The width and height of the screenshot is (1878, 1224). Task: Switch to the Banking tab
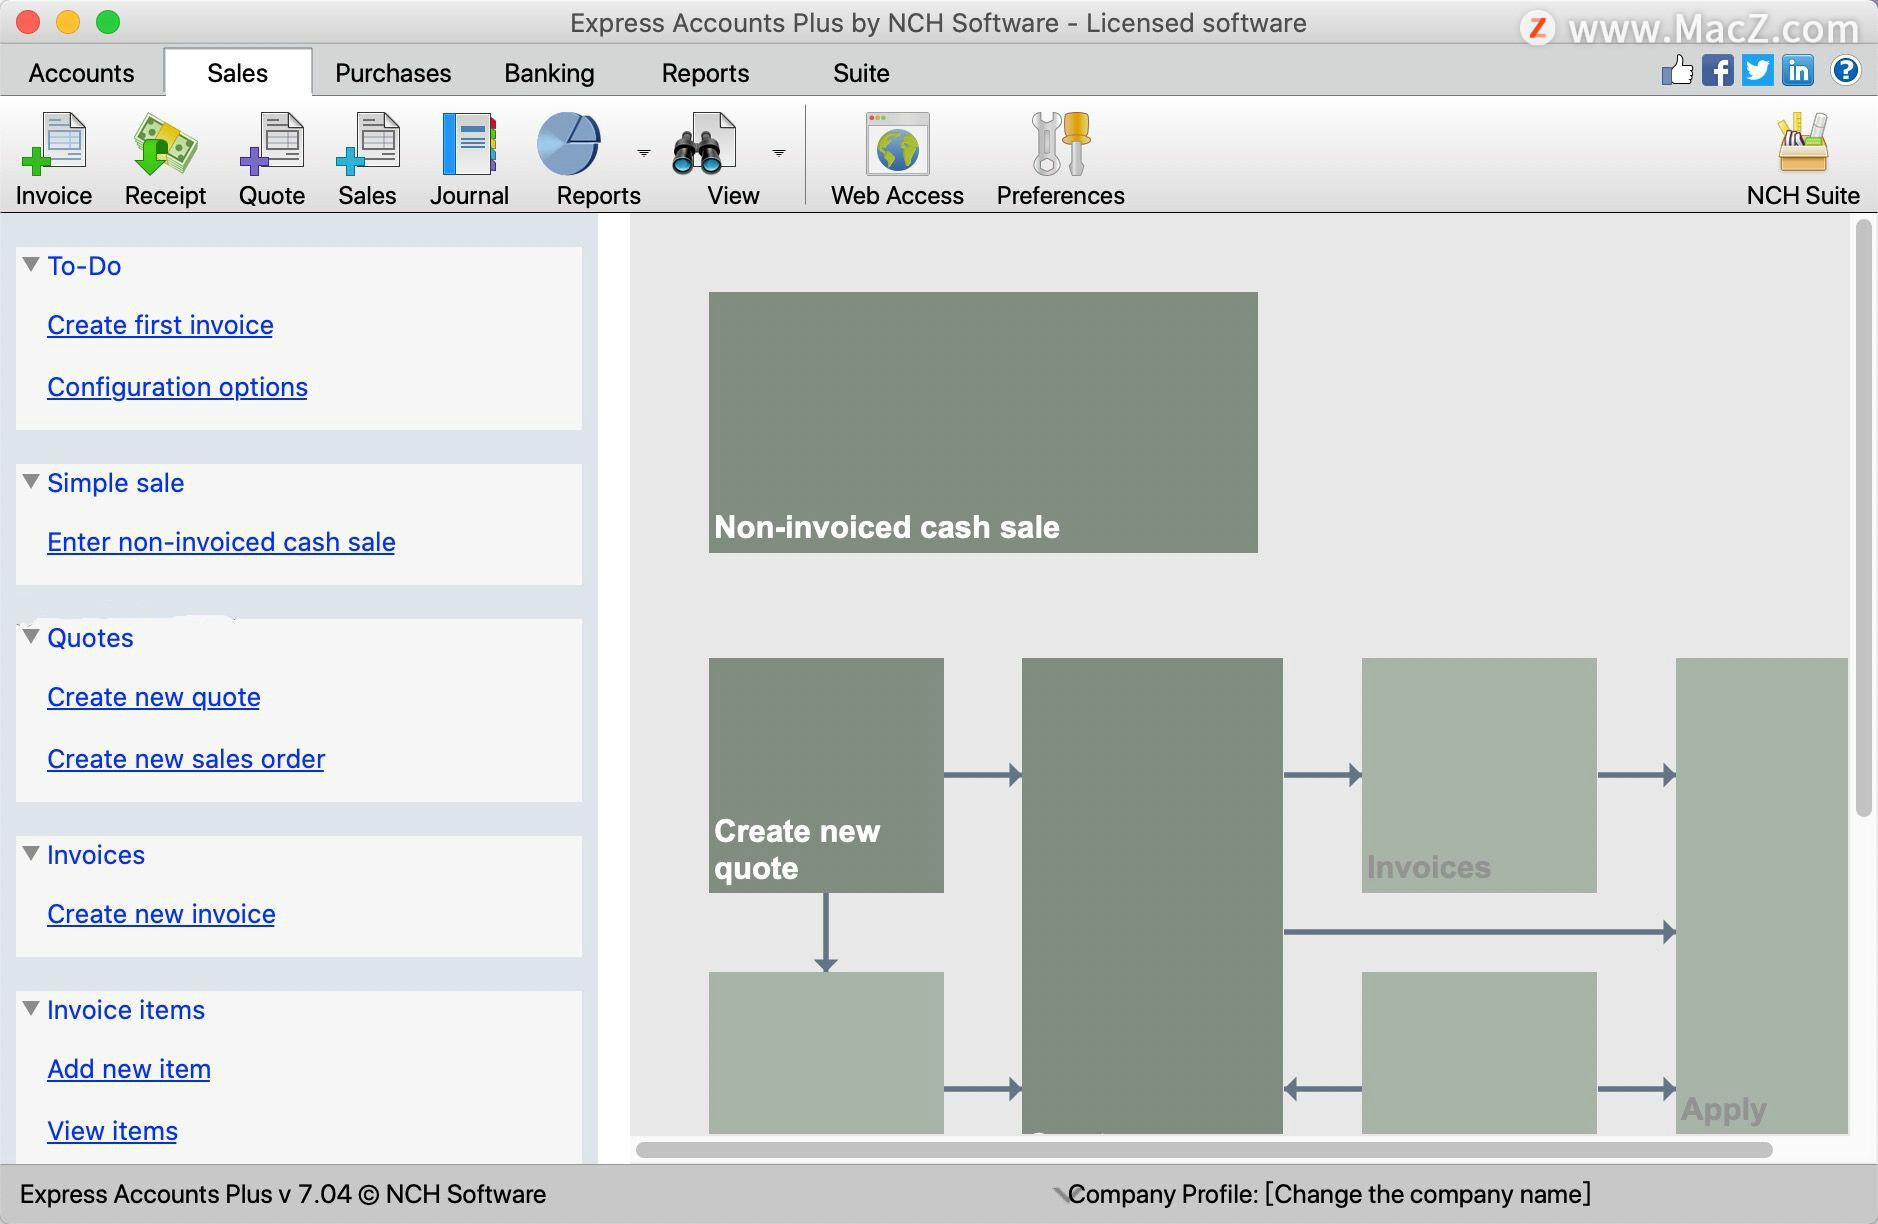[549, 73]
